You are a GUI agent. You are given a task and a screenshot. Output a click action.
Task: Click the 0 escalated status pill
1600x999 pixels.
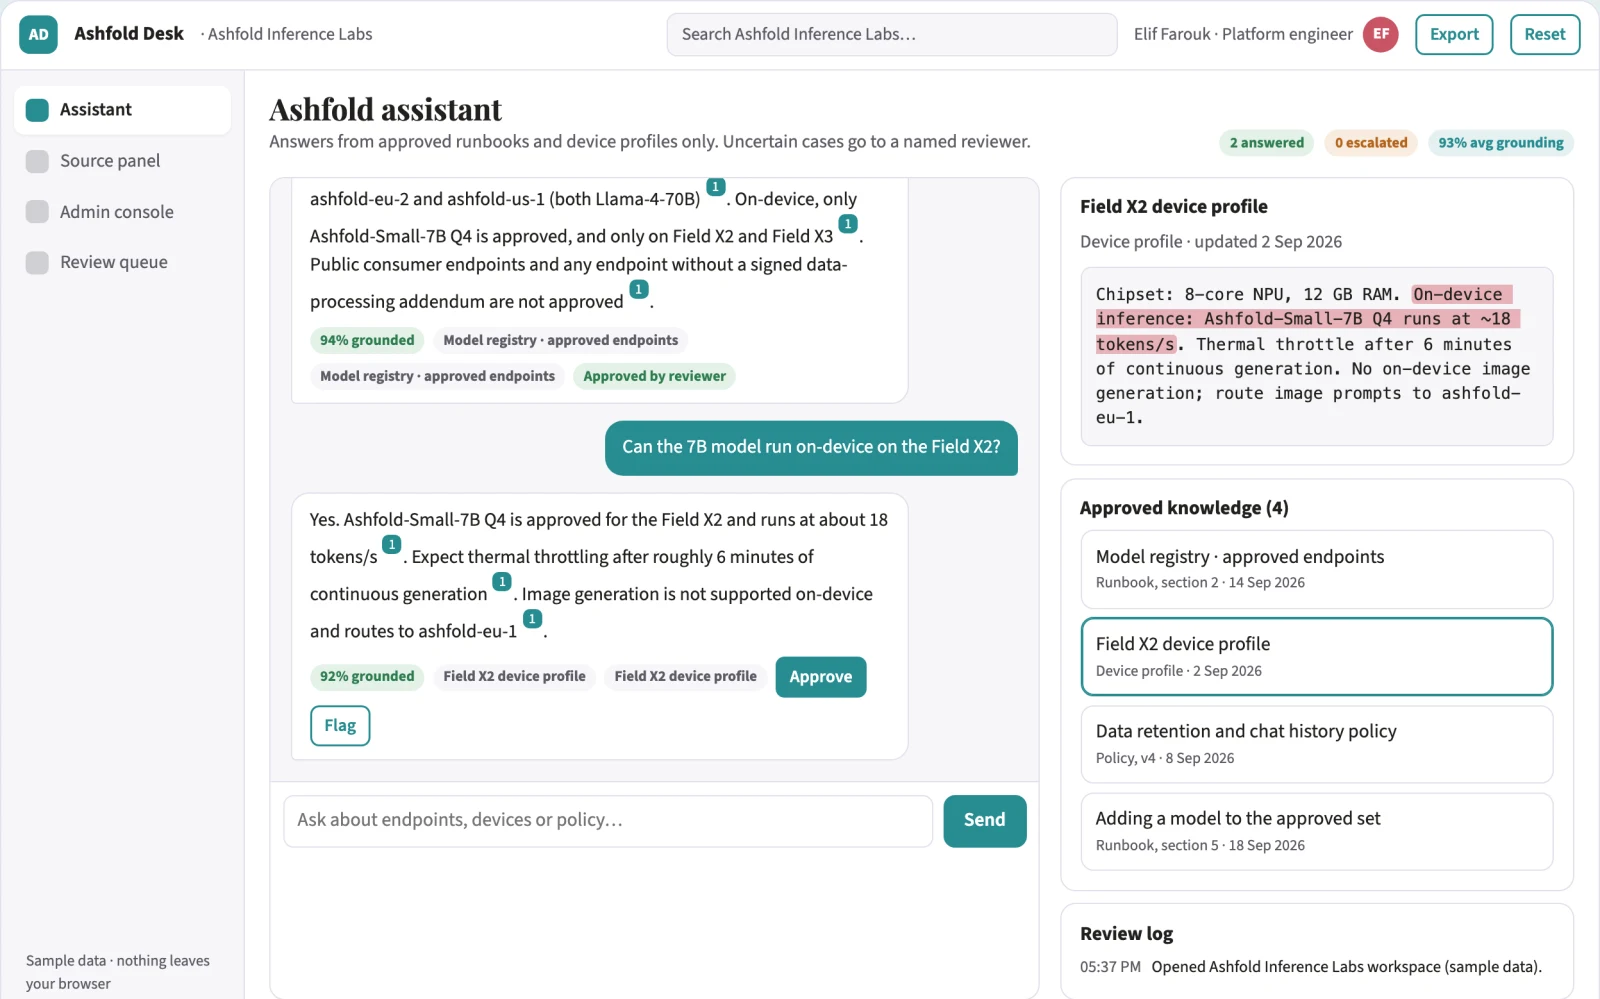(1371, 143)
